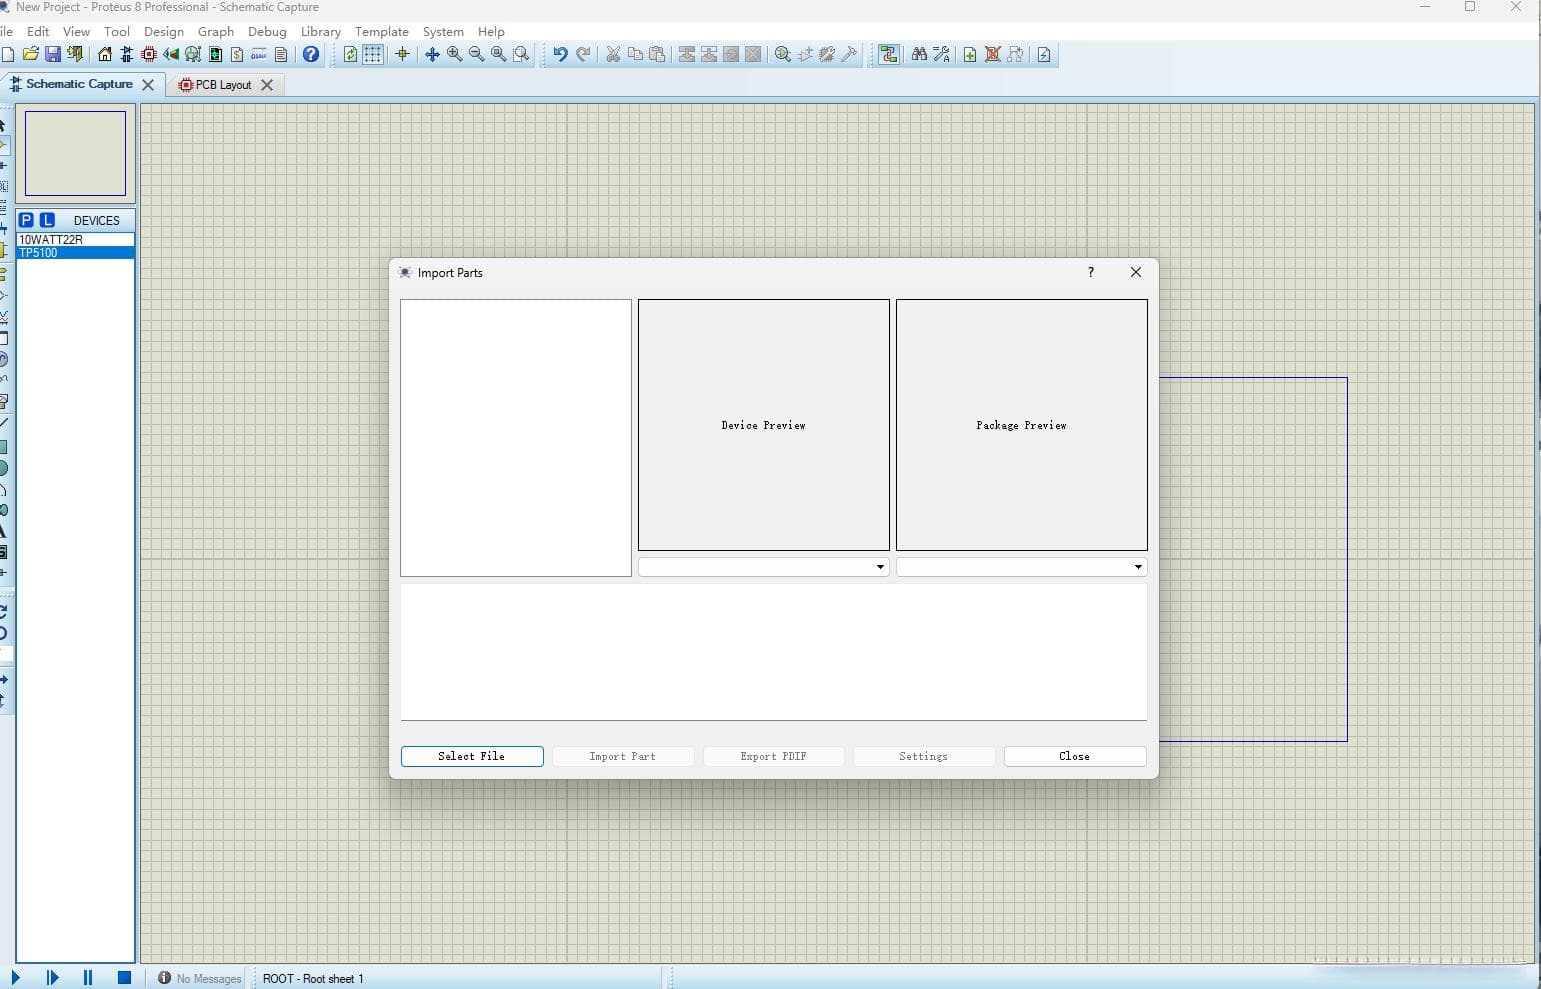
Task: Zoom to area selection icon
Action: click(x=520, y=55)
